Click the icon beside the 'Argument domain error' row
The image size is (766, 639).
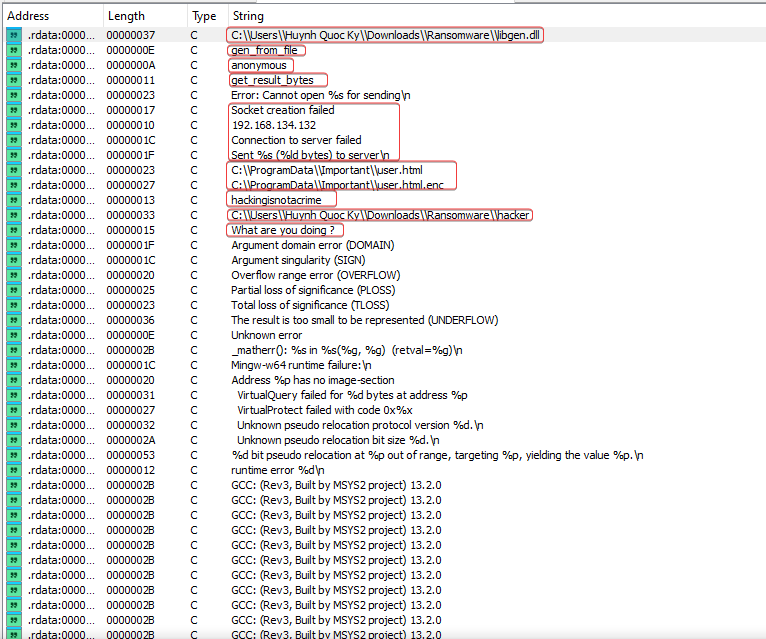(x=14, y=245)
